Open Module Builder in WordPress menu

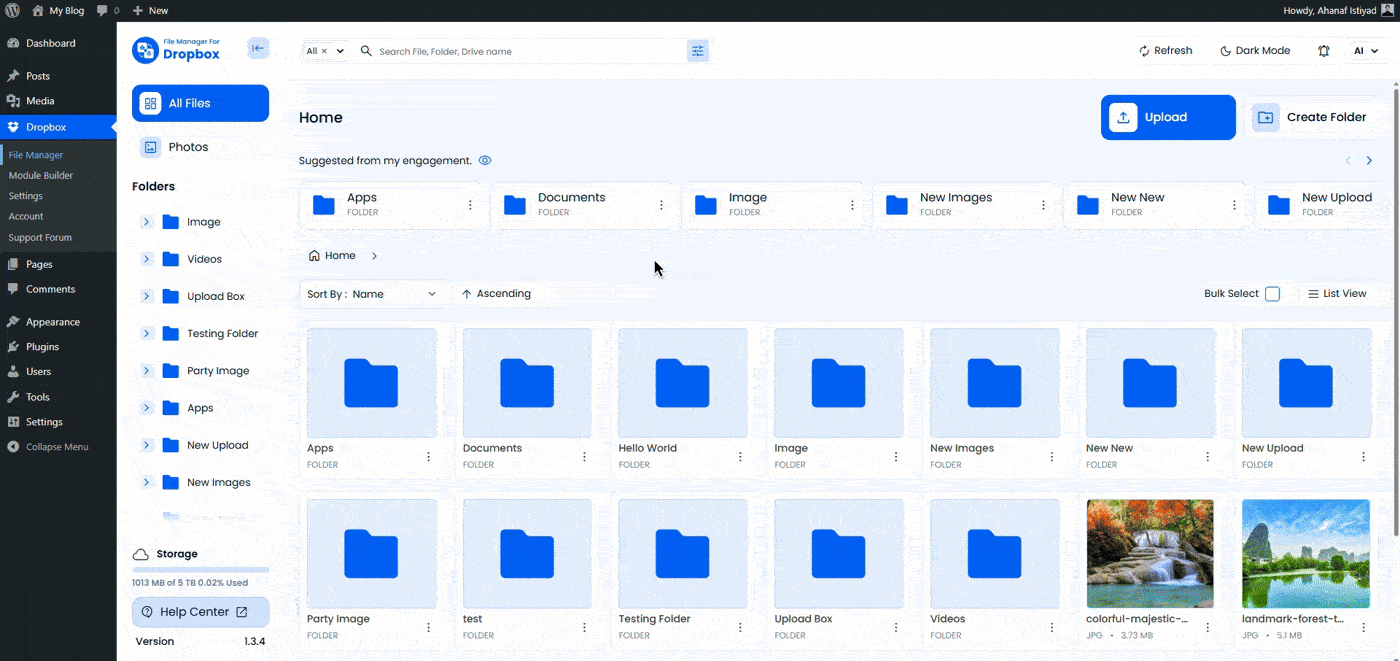click(41, 176)
